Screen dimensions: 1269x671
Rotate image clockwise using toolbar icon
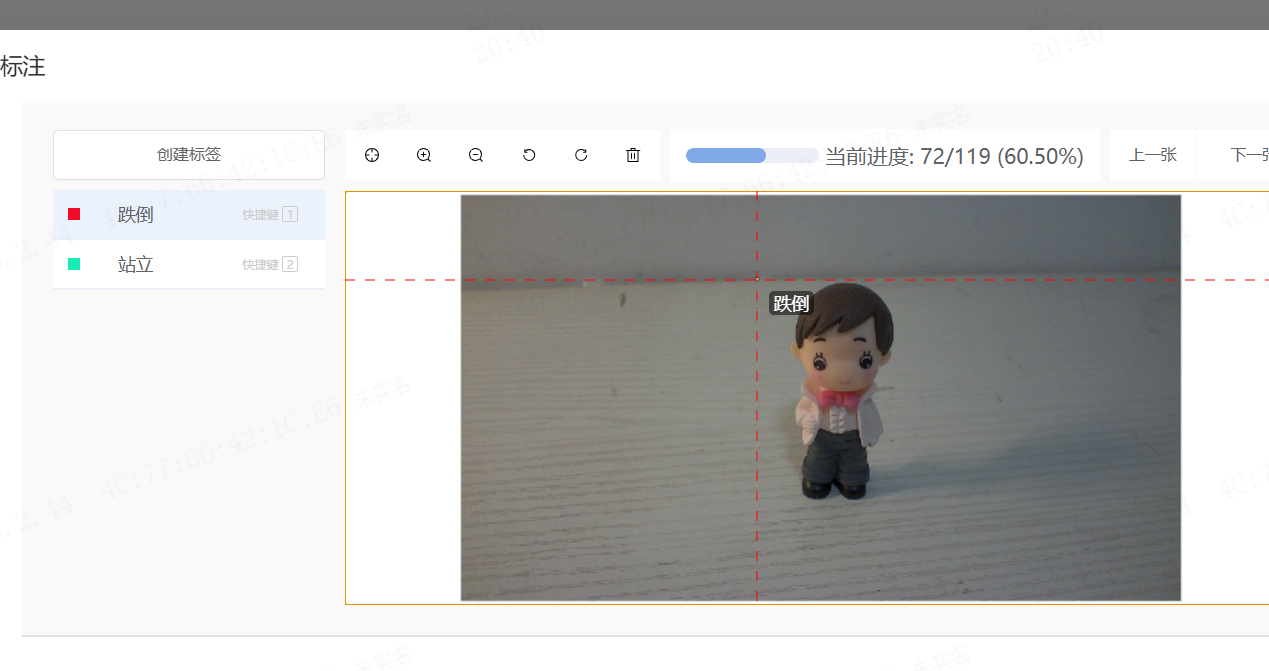[581, 155]
